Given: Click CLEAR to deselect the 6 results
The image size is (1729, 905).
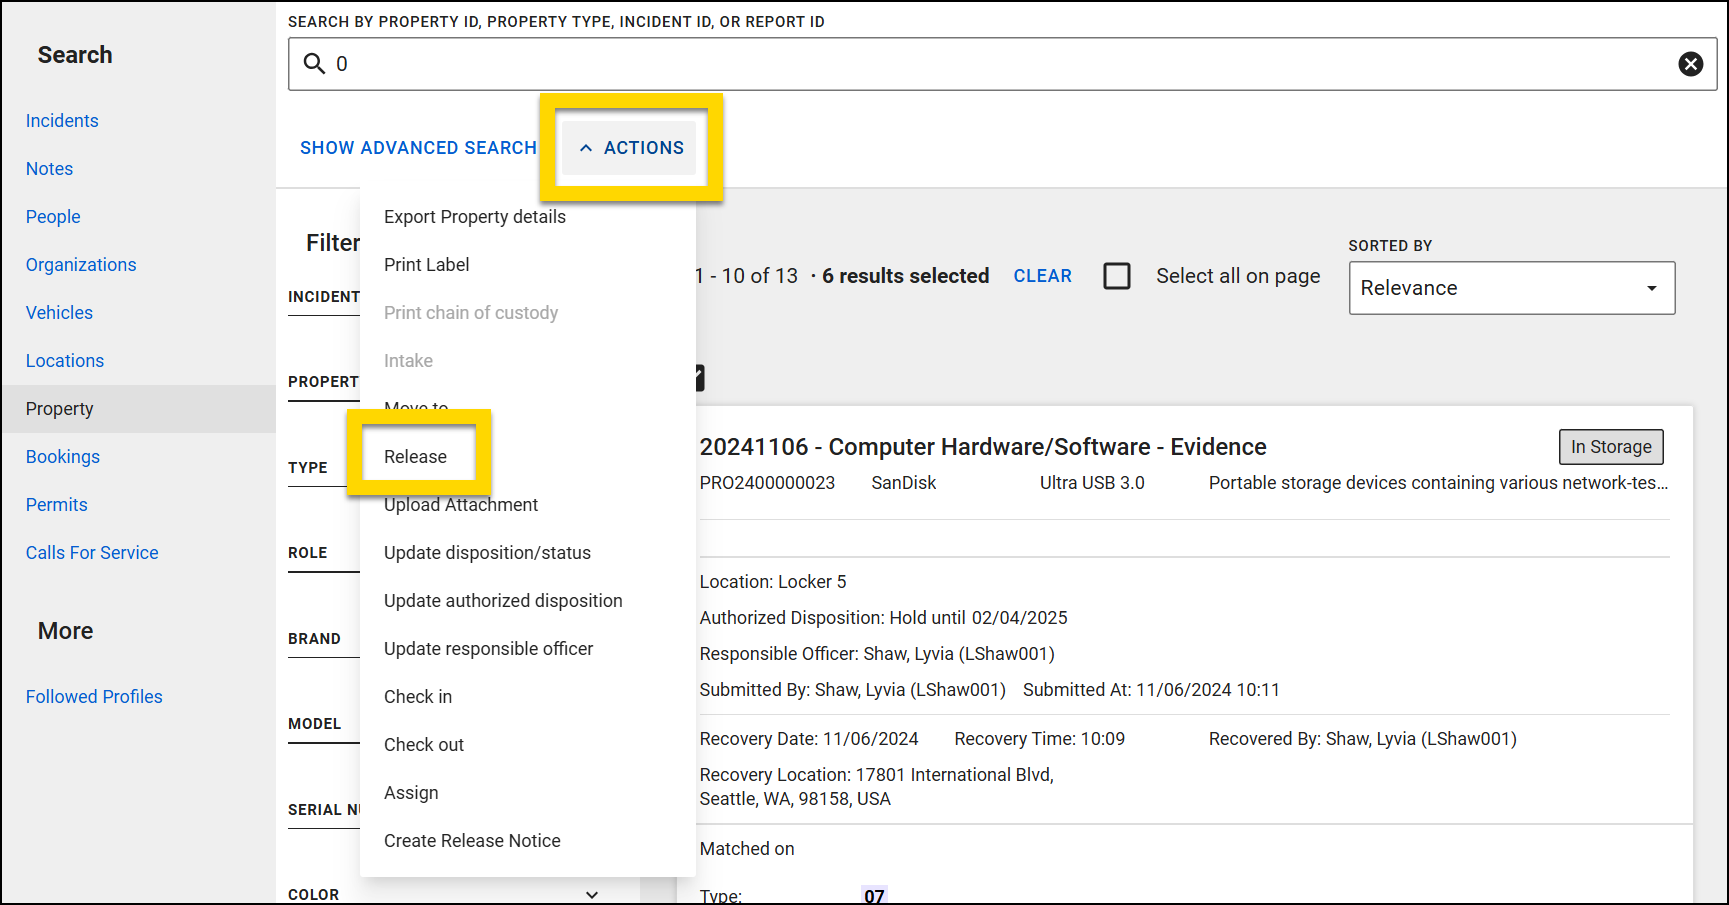Looking at the screenshot, I should (1042, 276).
